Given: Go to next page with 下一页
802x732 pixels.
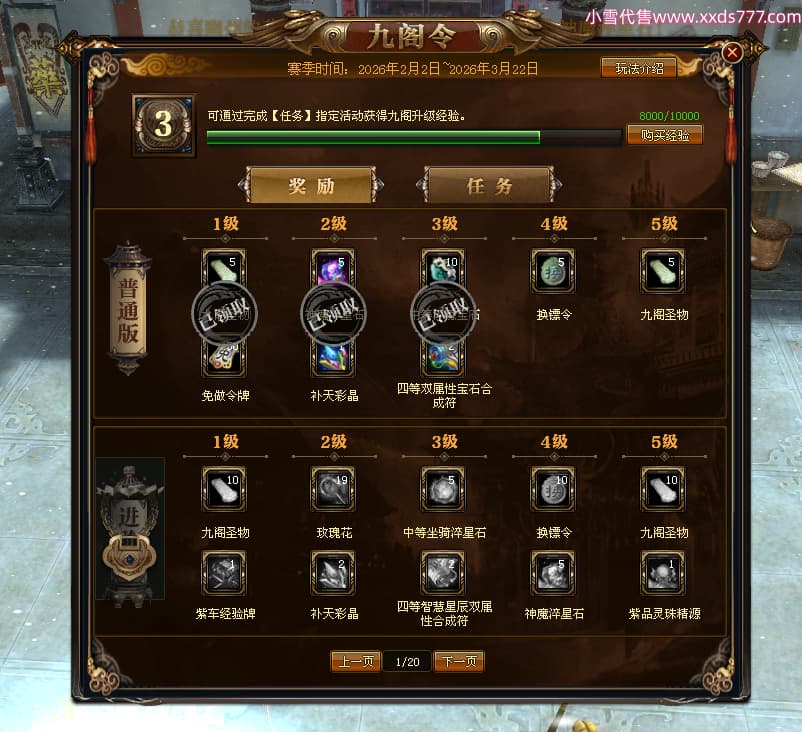Looking at the screenshot, I should pyautogui.click(x=459, y=661).
